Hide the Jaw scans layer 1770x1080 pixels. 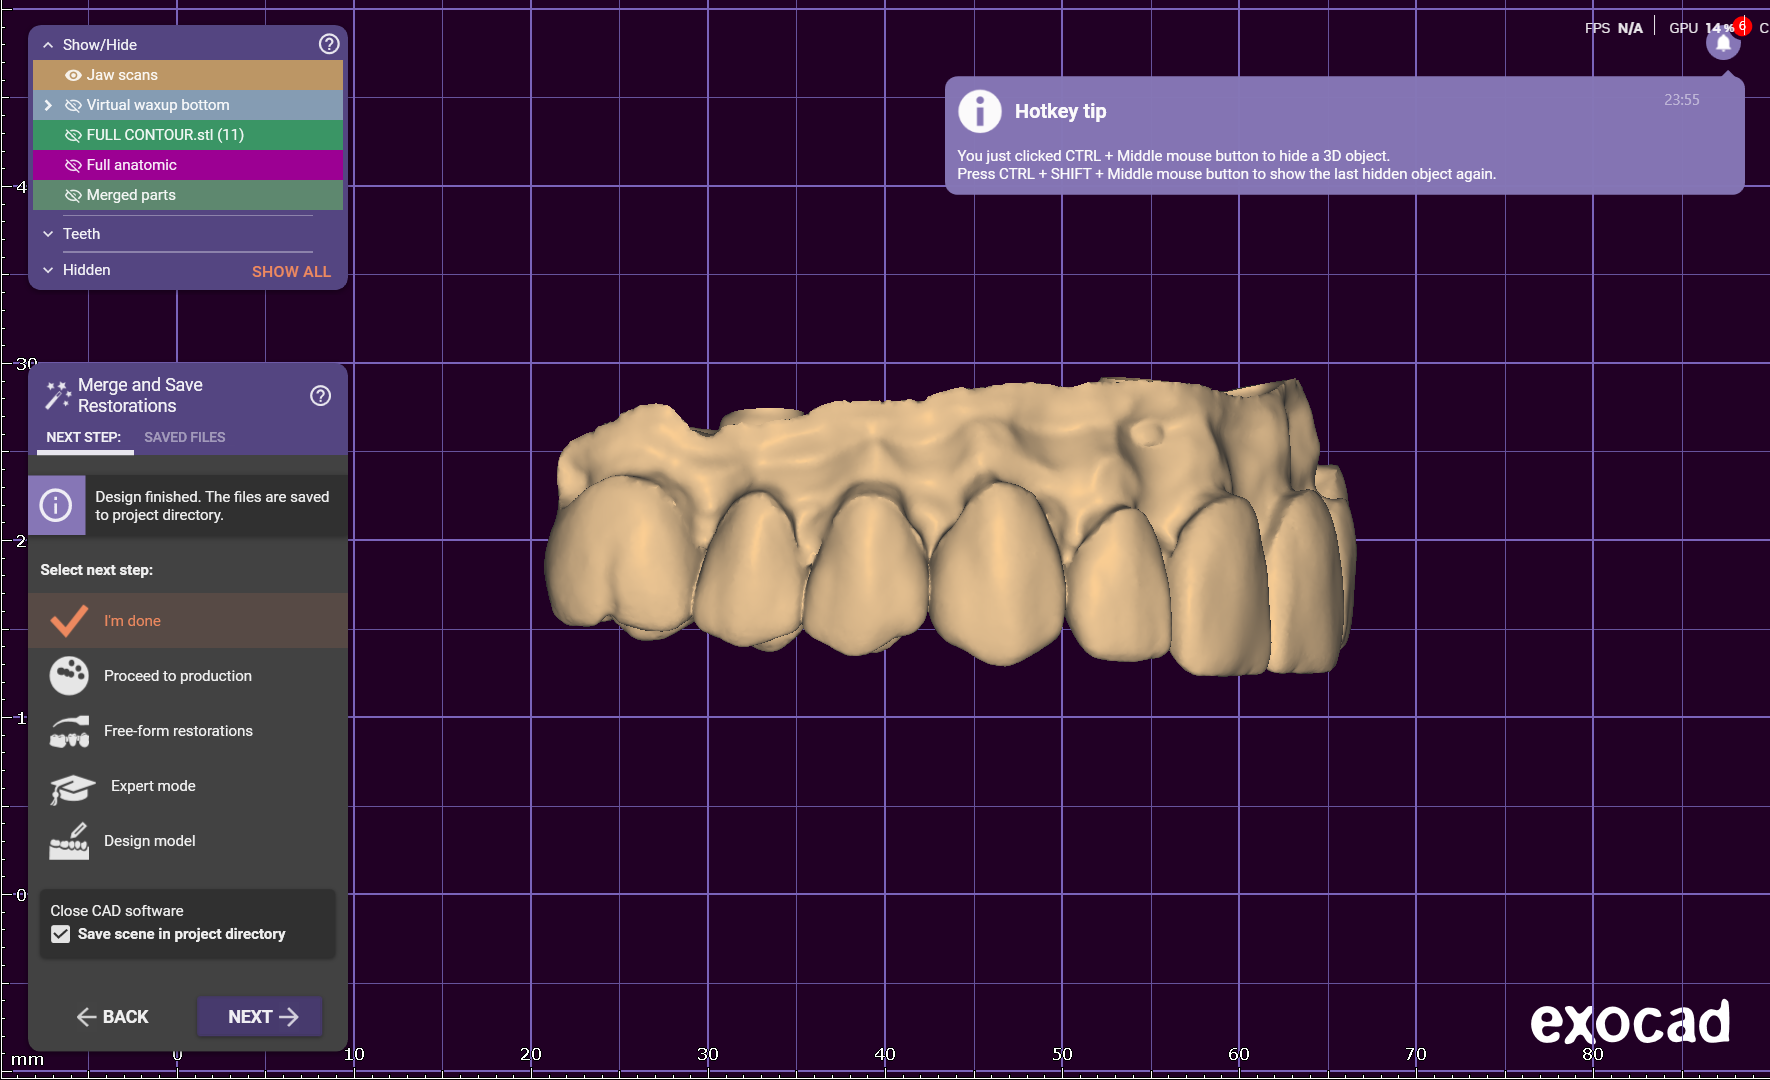[x=73, y=75]
